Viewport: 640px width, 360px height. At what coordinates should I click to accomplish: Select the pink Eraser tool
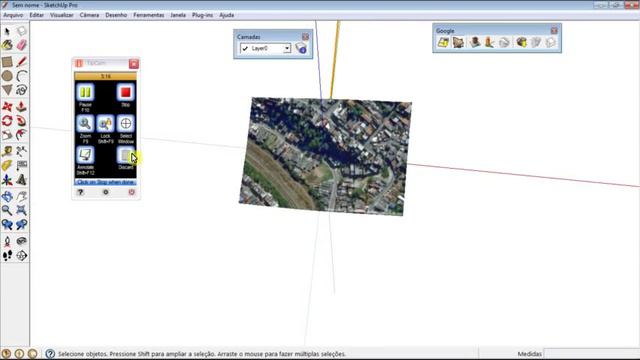(x=22, y=45)
